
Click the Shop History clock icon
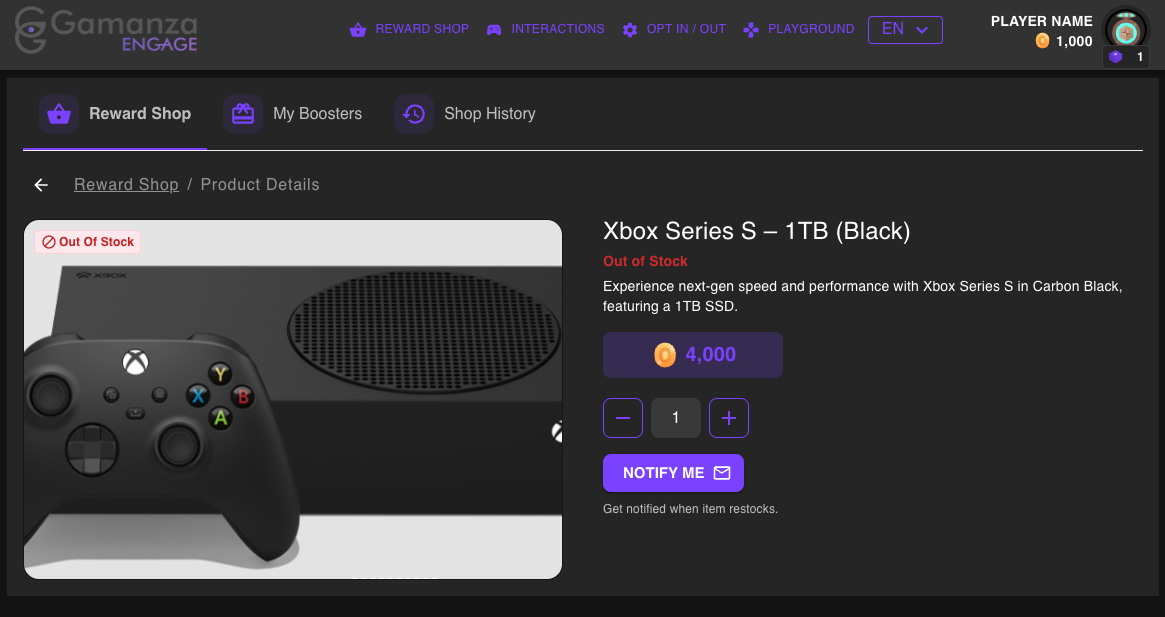[x=414, y=114]
